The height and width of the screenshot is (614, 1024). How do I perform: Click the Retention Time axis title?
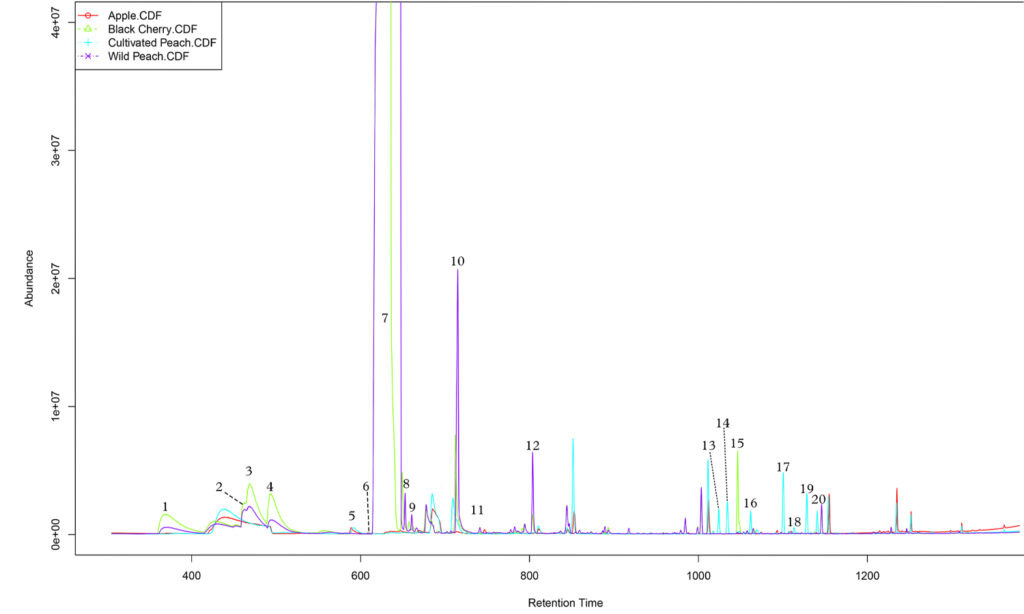point(566,603)
